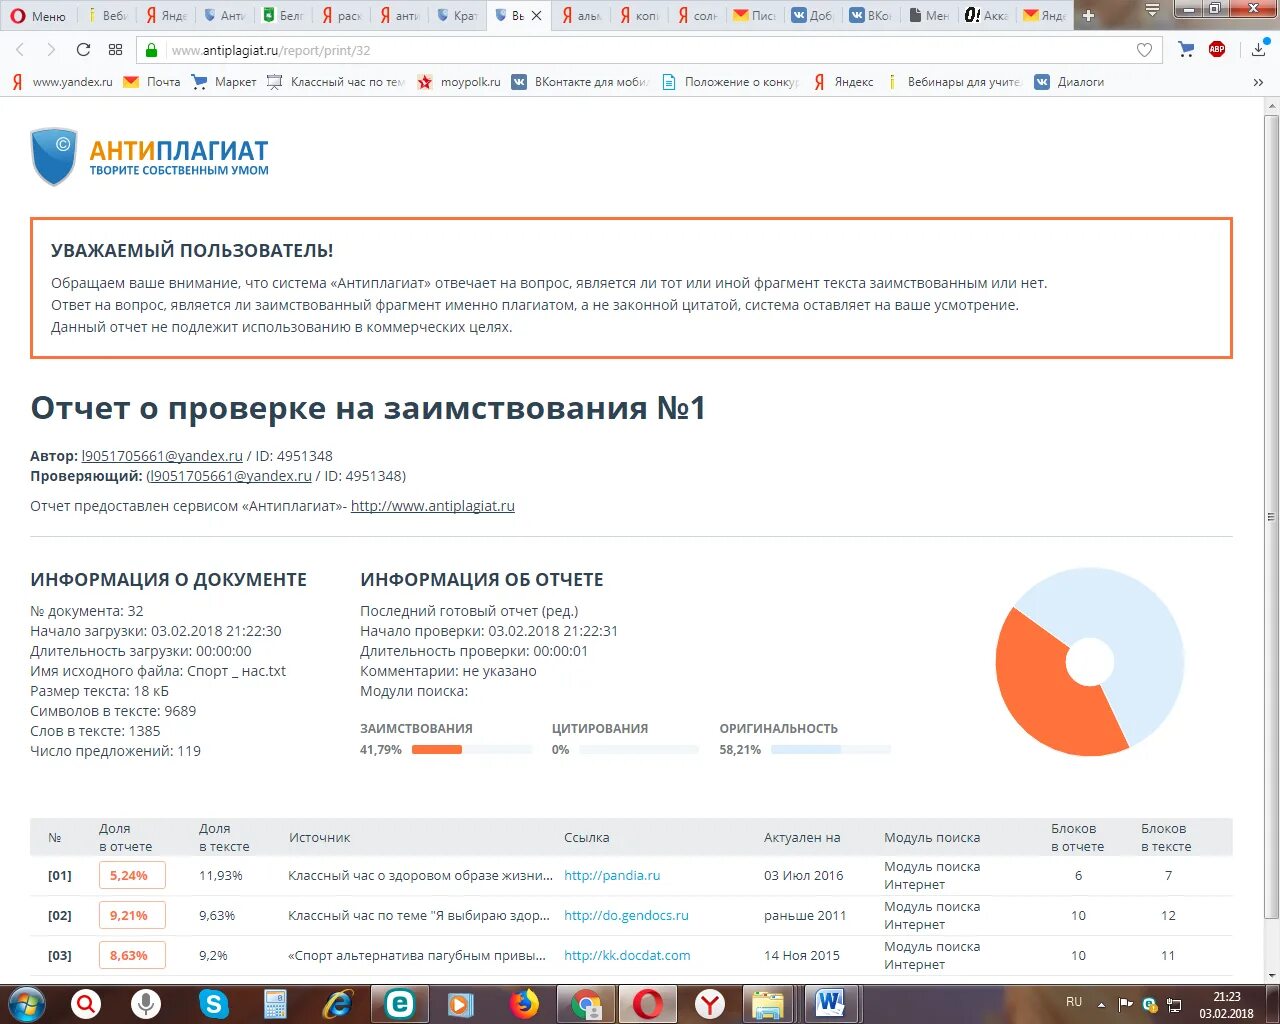Launch Google Chrome from the taskbar
Image resolution: width=1280 pixels, height=1024 pixels.
[586, 1003]
